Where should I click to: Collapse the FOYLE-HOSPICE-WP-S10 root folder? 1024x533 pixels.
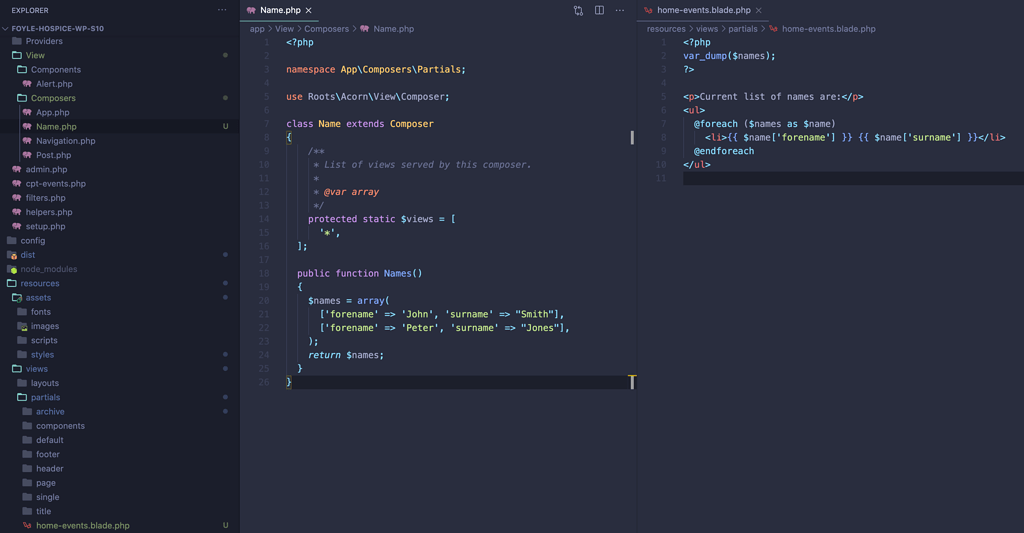(6, 28)
